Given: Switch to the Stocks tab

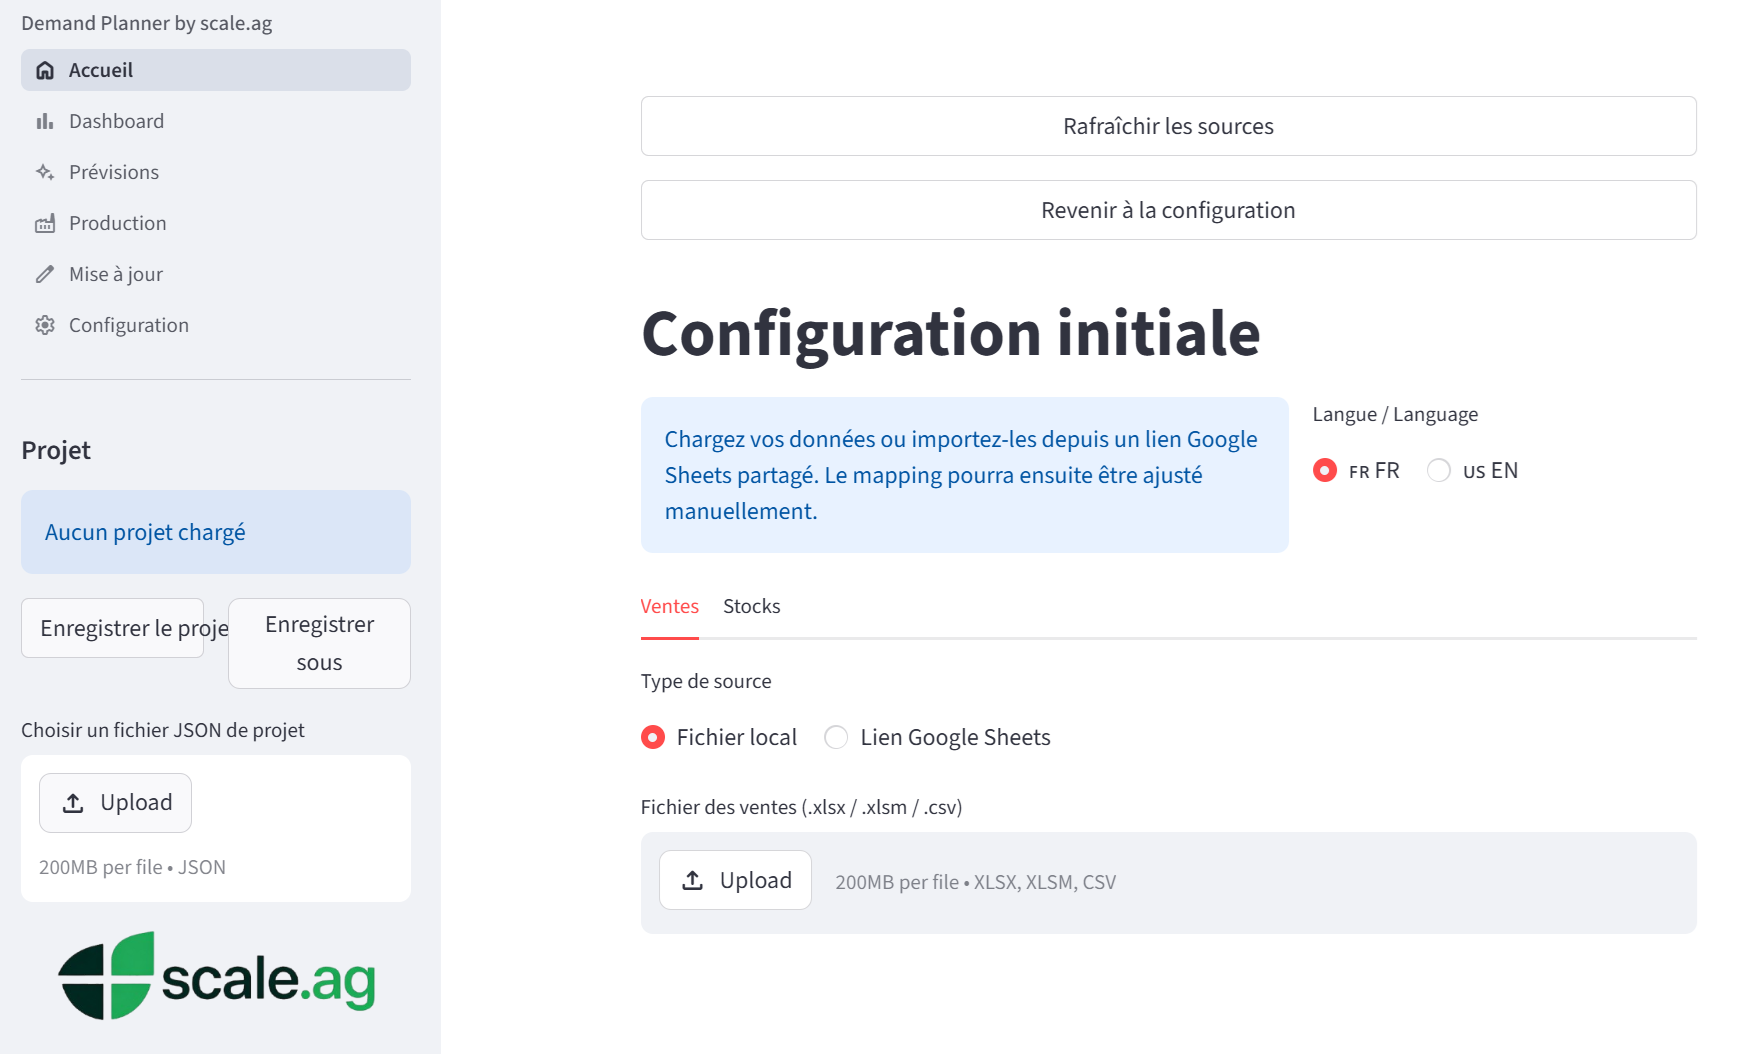Looking at the screenshot, I should [752, 606].
